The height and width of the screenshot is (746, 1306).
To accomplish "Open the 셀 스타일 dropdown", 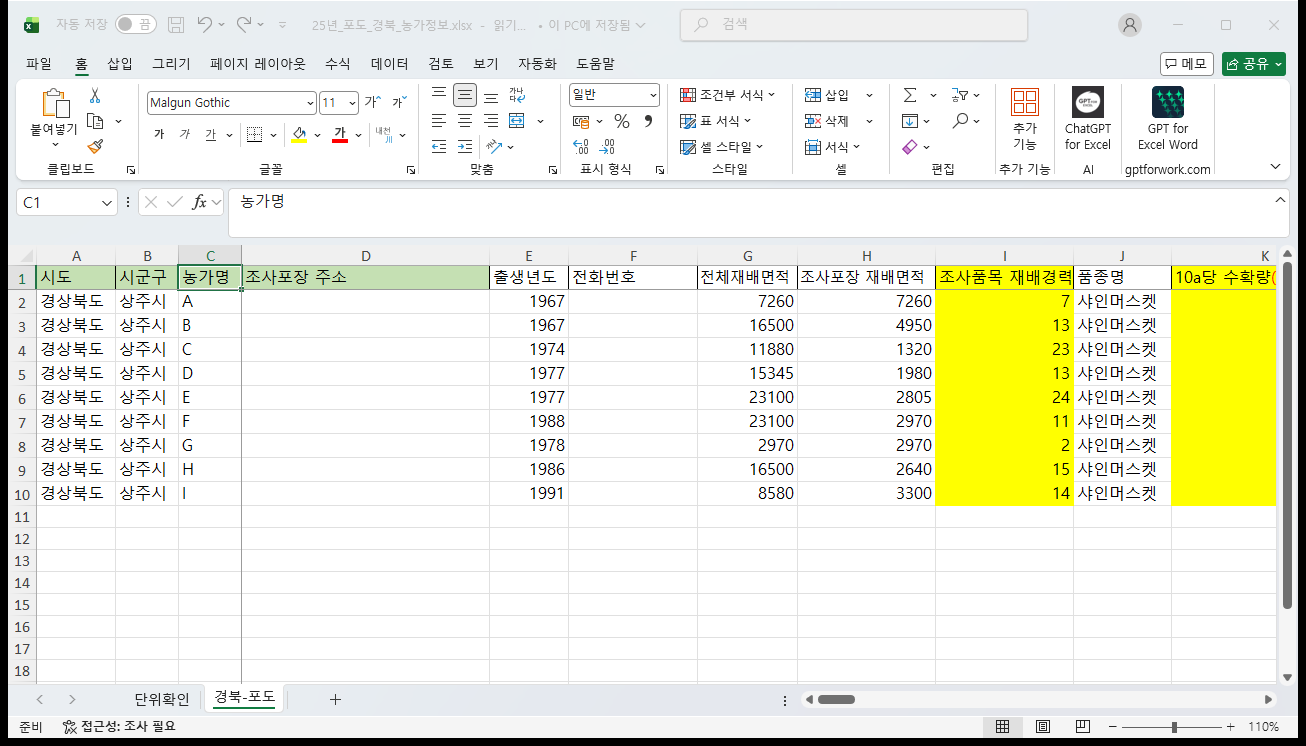I will [x=722, y=147].
